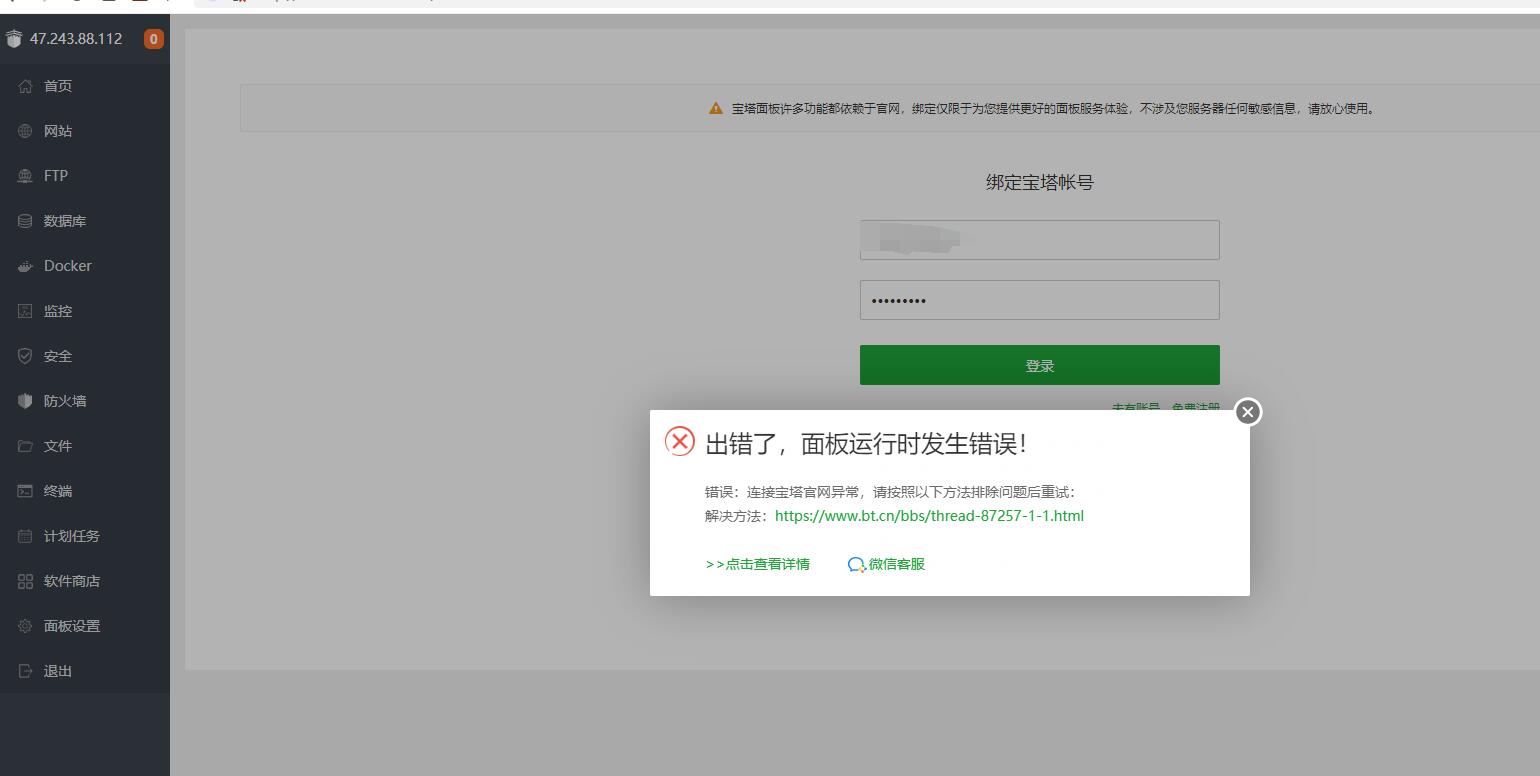Select the 防火墙 menu label
Viewport: 1540px width, 776px height.
pos(65,401)
